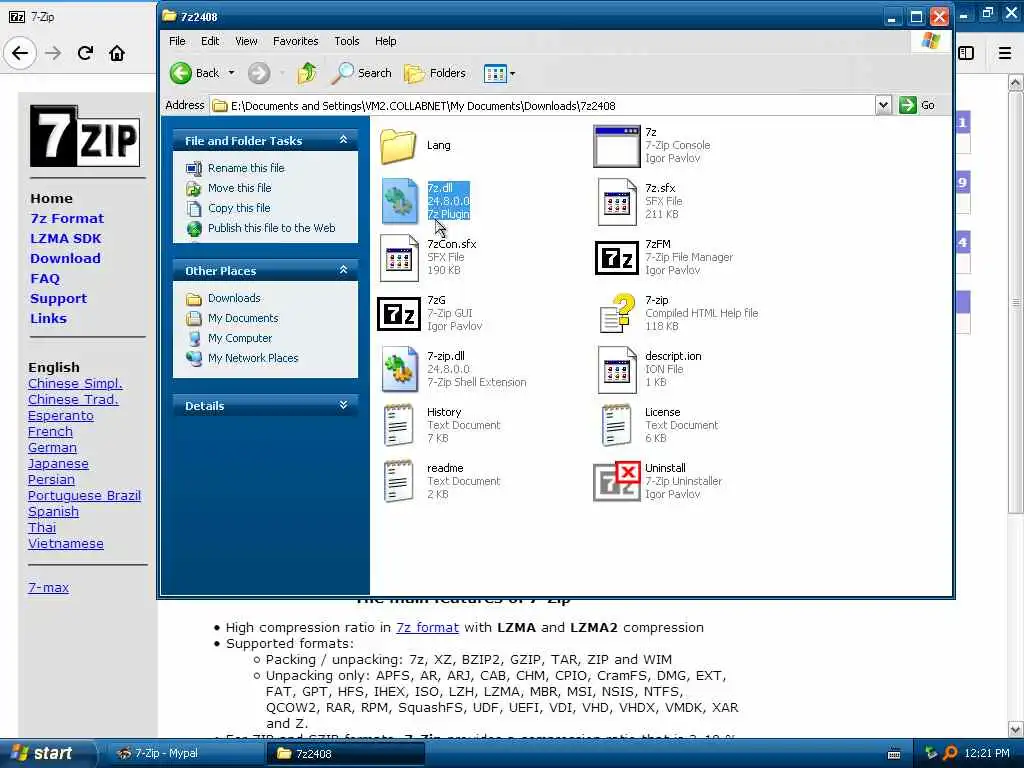The image size is (1024, 768).
Task: Open the File menu
Action: tap(177, 41)
